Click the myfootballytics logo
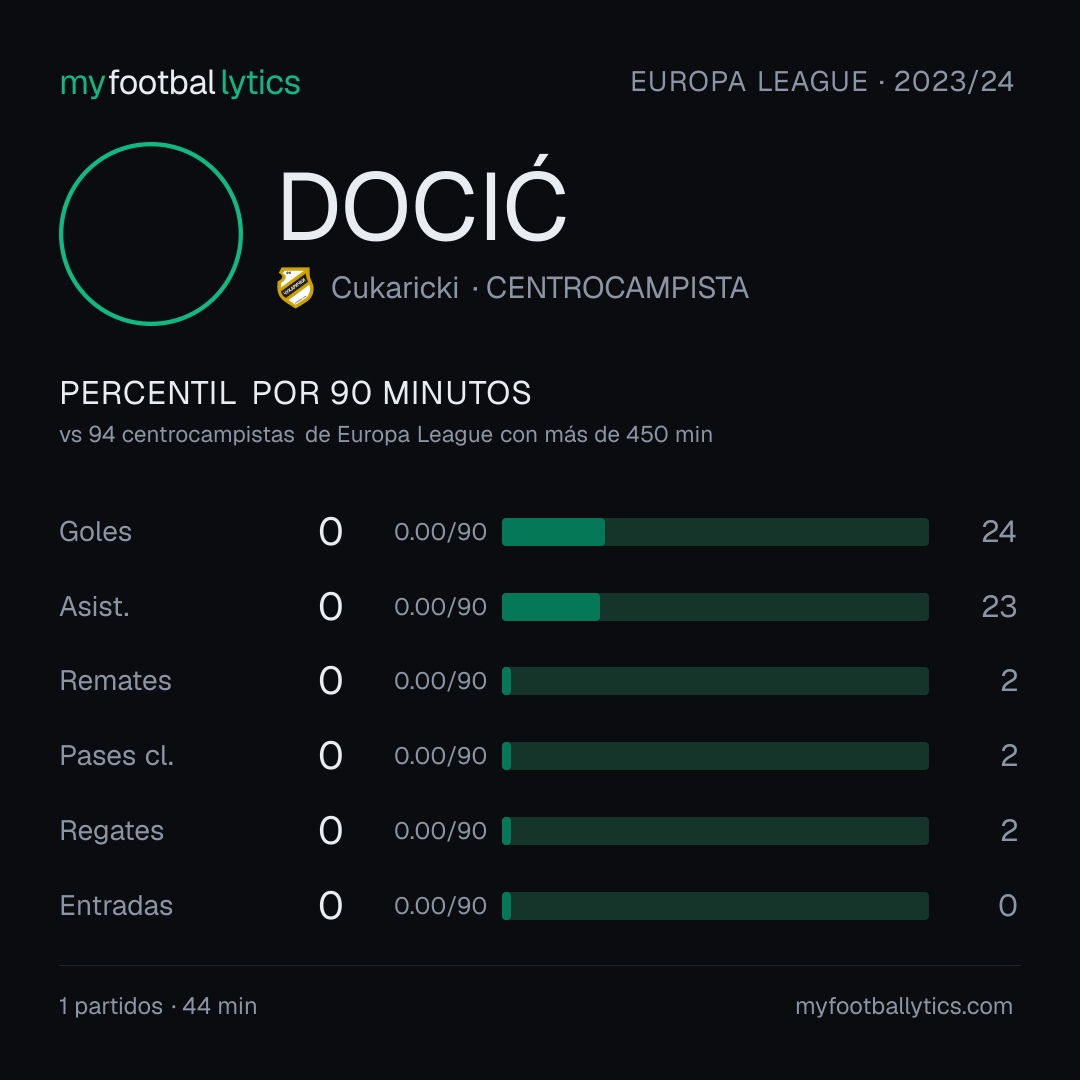Screen dimensions: 1080x1080 click(x=180, y=83)
